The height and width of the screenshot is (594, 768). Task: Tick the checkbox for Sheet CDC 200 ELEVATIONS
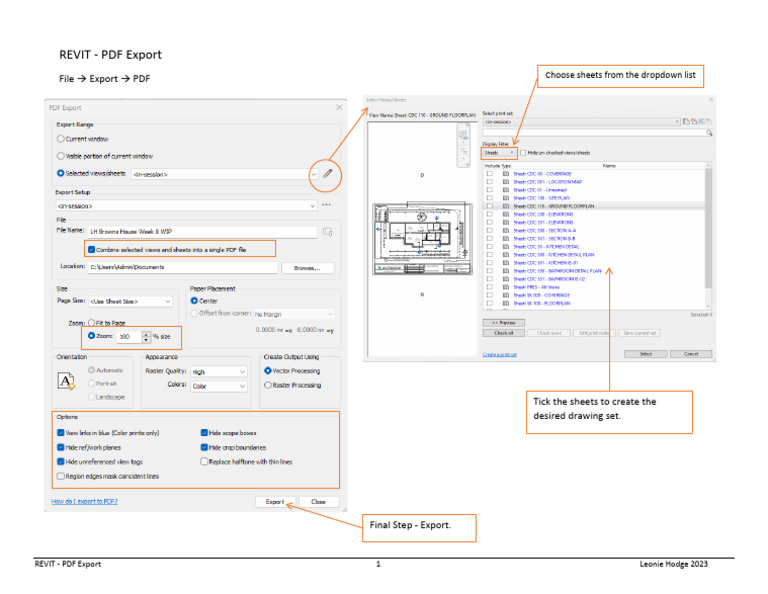pos(489,214)
